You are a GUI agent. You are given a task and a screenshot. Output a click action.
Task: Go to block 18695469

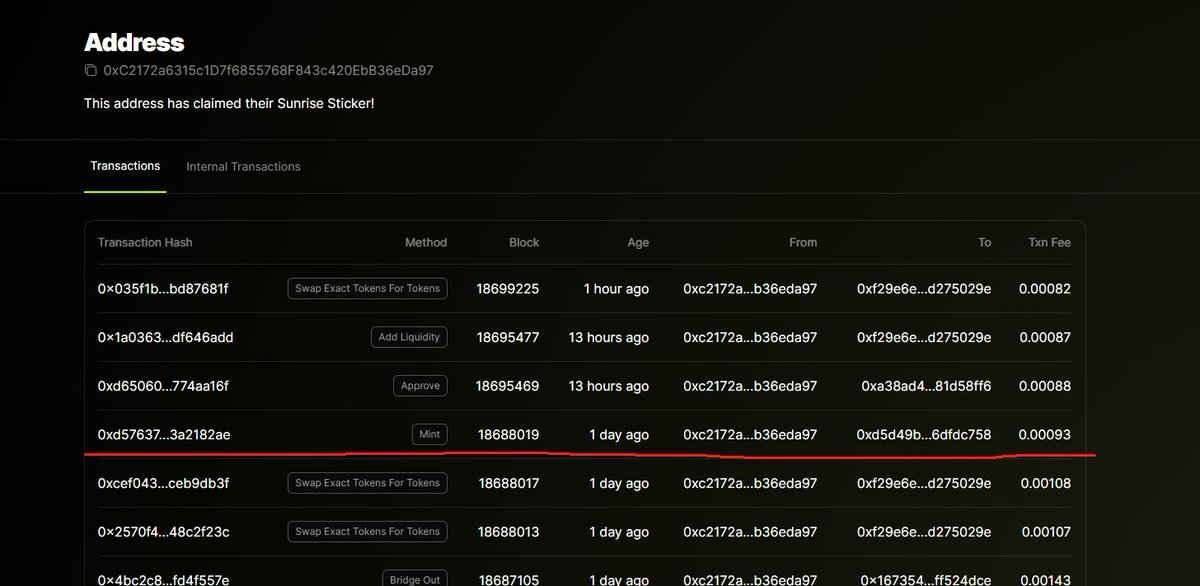pyautogui.click(x=507, y=386)
